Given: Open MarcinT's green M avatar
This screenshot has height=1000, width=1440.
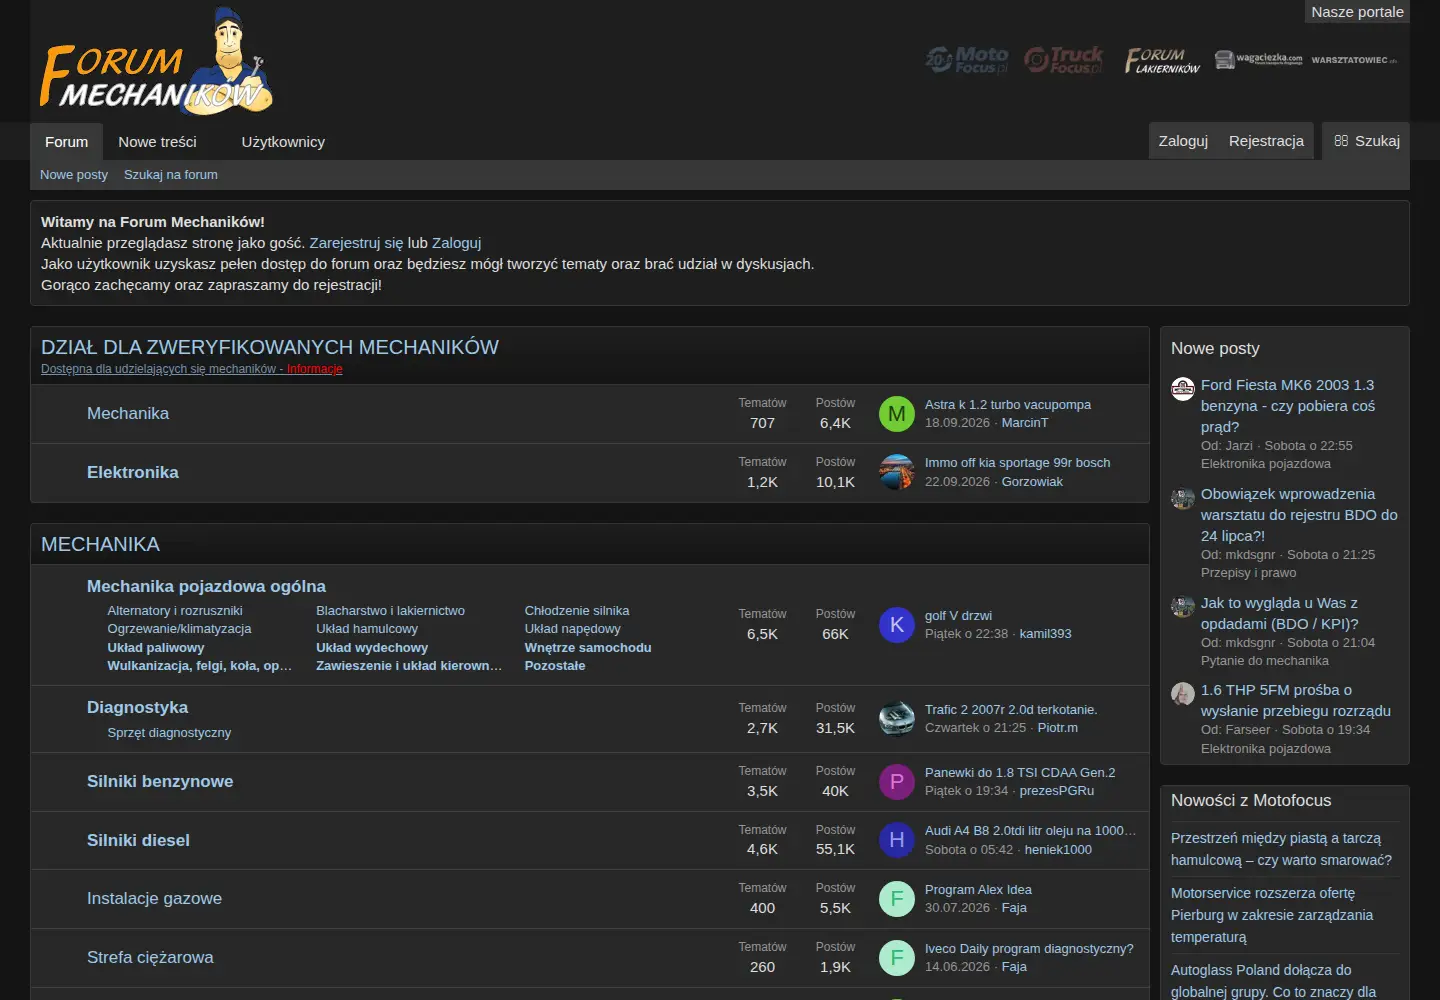Looking at the screenshot, I should pos(897,414).
